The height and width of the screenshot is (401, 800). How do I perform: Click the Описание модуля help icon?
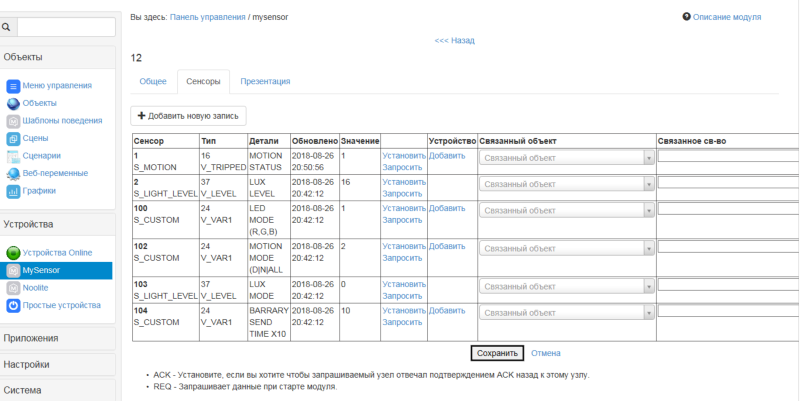(687, 17)
